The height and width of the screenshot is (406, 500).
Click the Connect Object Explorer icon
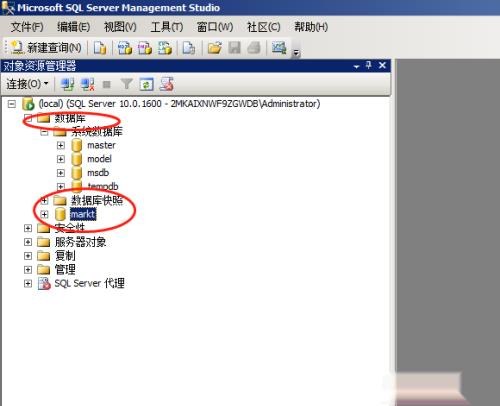point(67,84)
